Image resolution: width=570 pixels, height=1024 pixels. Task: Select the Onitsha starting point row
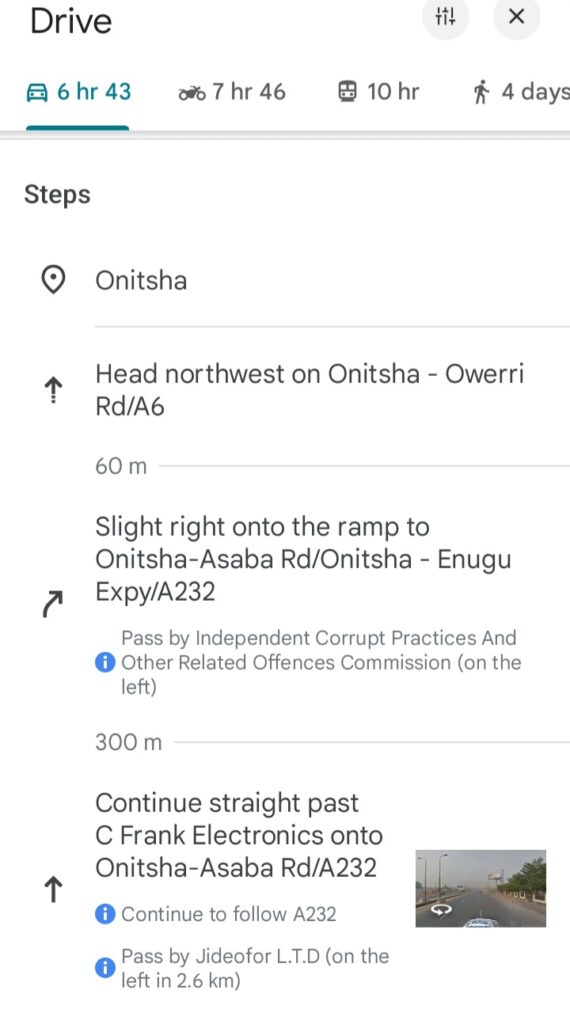pyautogui.click(x=285, y=281)
